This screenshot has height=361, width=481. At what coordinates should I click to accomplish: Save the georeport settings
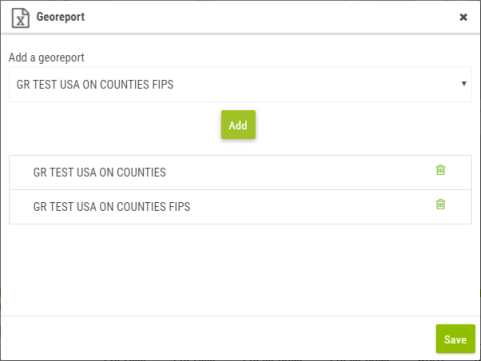455,339
